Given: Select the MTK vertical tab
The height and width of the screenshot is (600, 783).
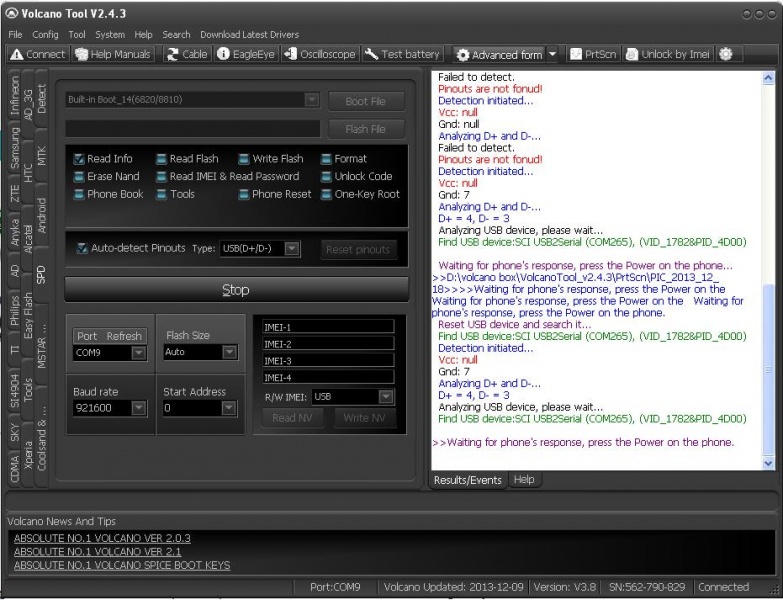Looking at the screenshot, I should (41, 156).
